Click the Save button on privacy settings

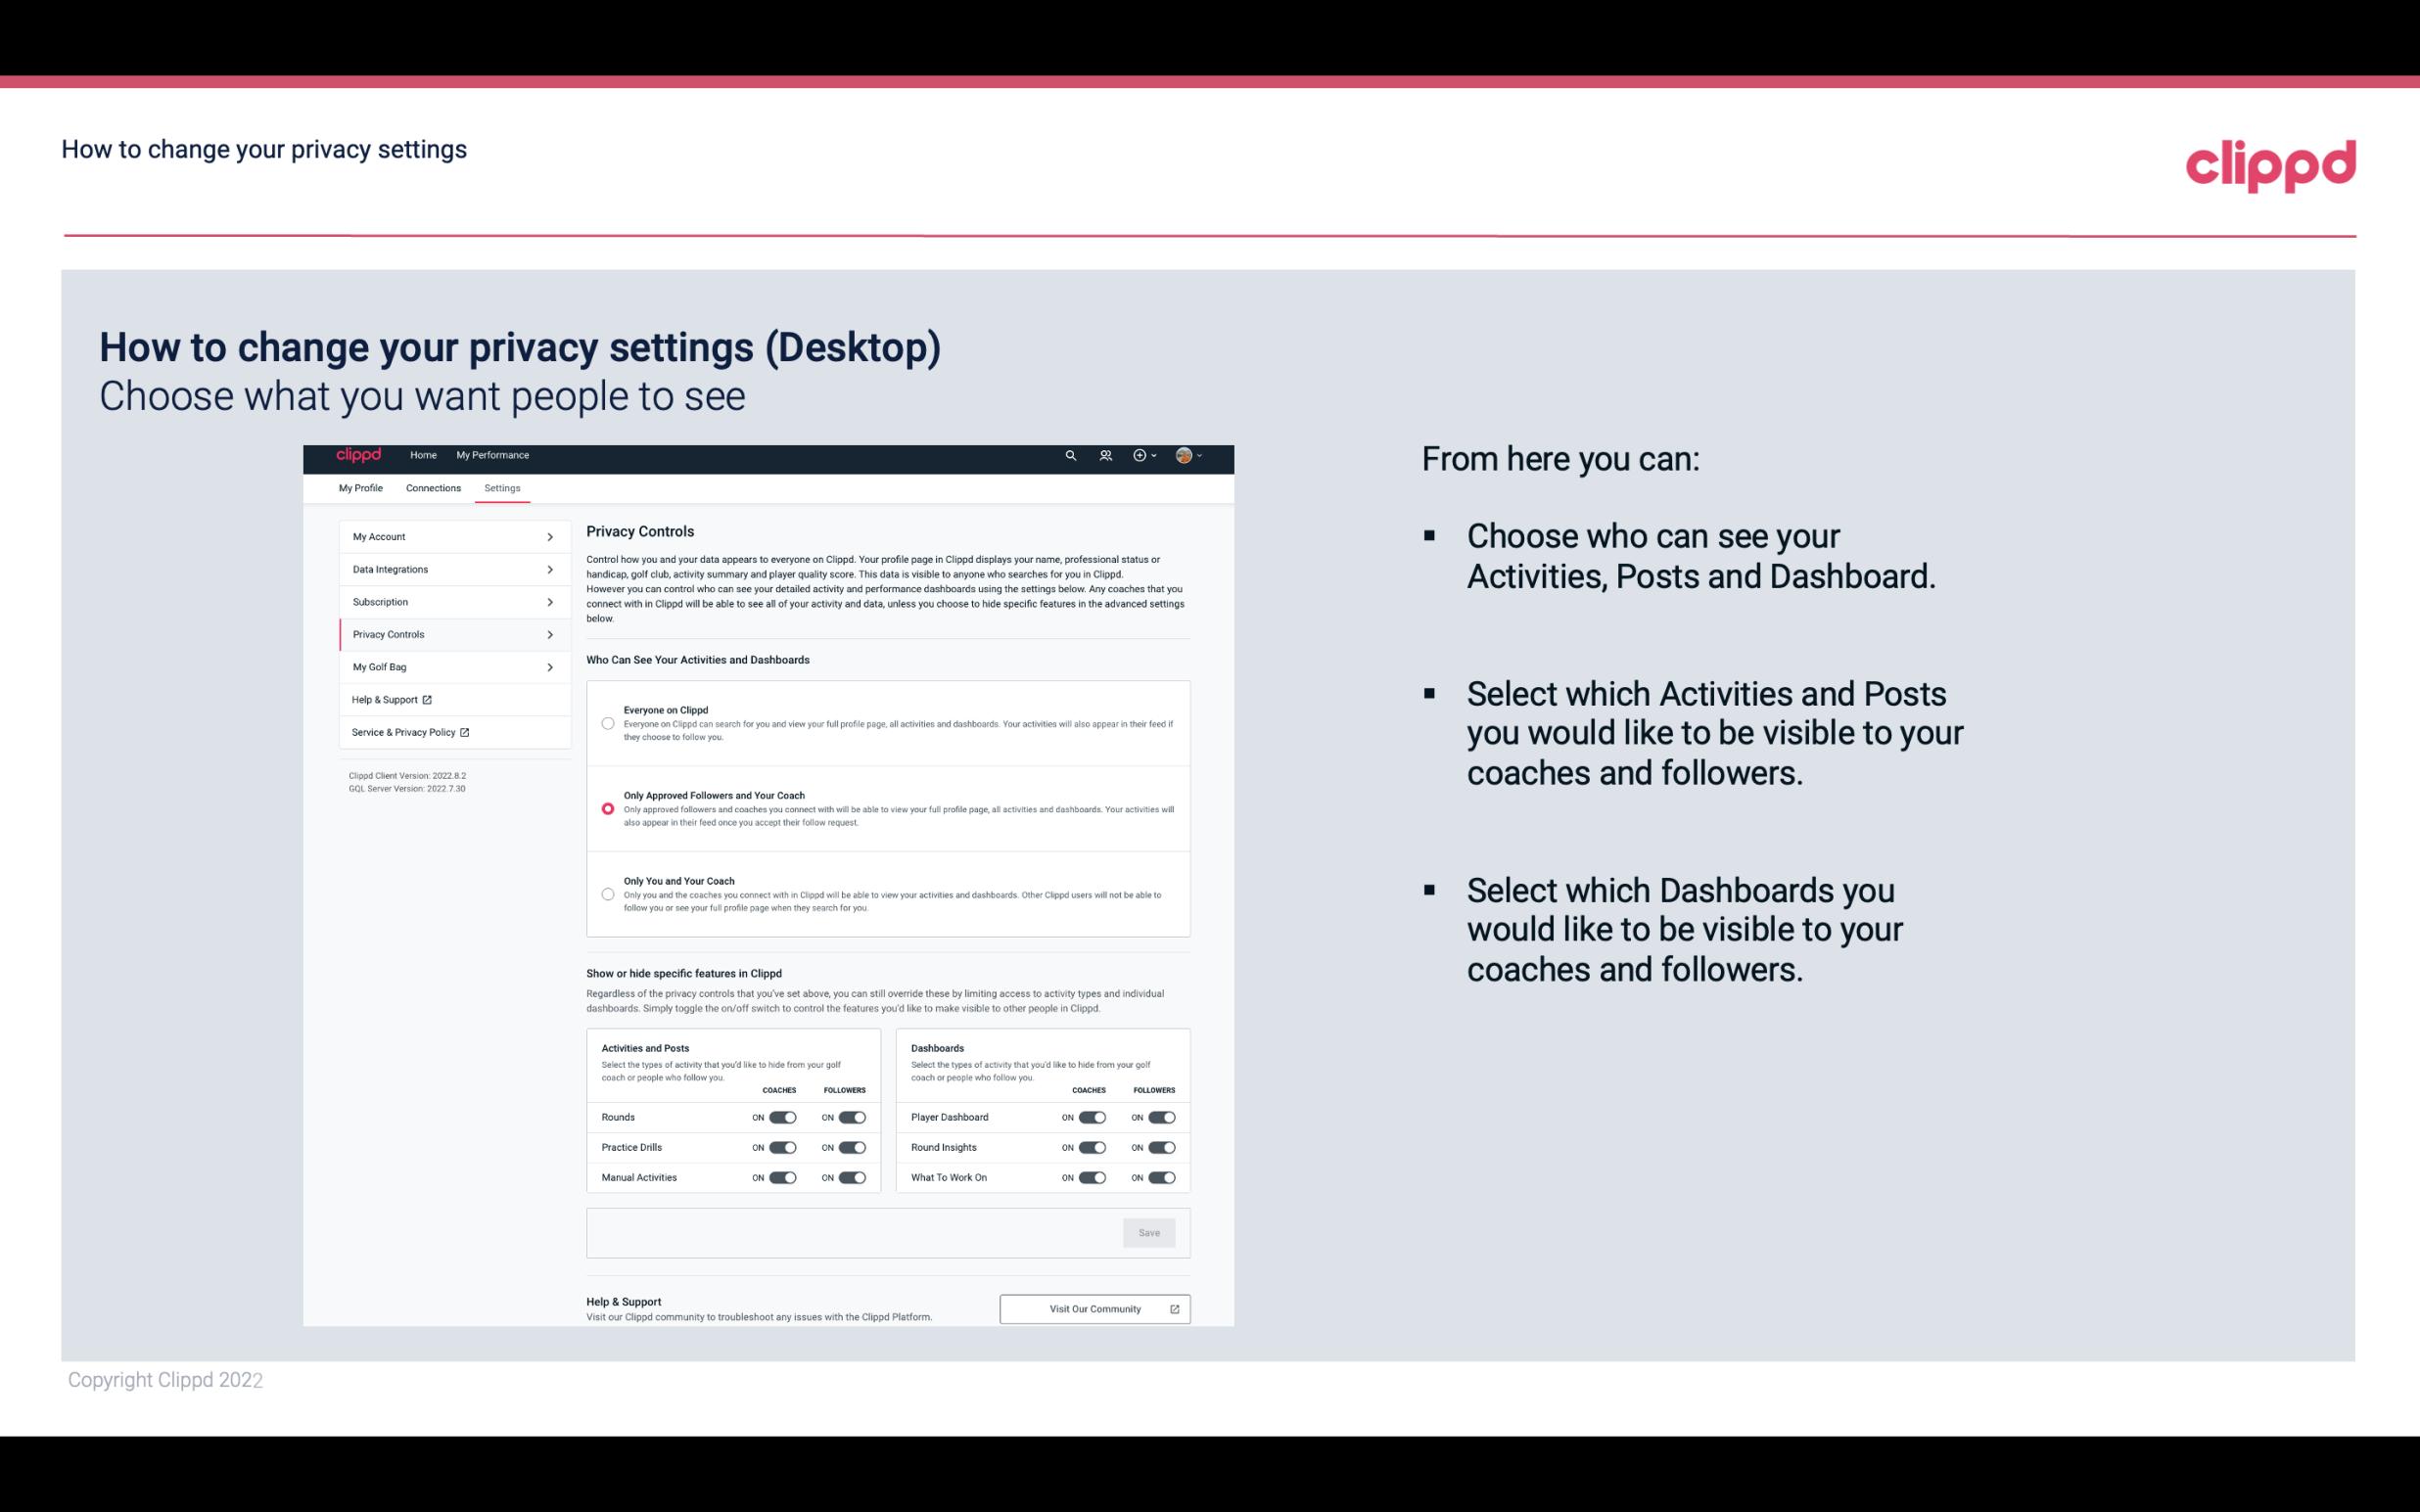click(x=1150, y=1231)
